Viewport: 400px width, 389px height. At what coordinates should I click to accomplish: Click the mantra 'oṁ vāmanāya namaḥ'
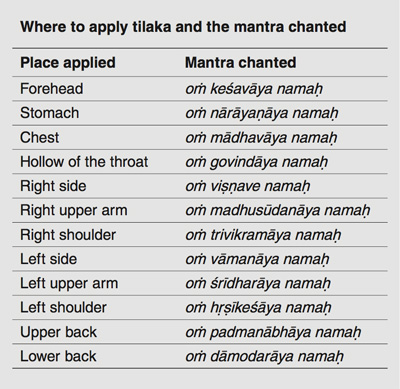click(x=257, y=259)
